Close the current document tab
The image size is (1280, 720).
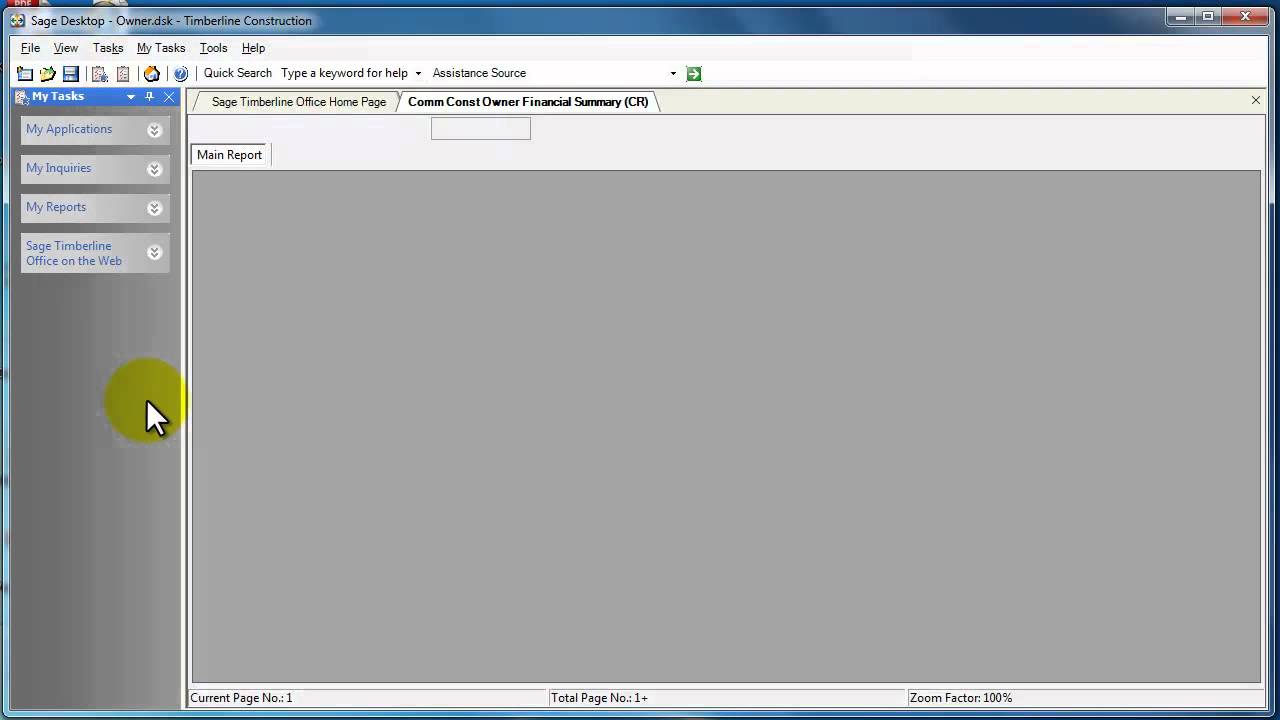click(x=1256, y=100)
